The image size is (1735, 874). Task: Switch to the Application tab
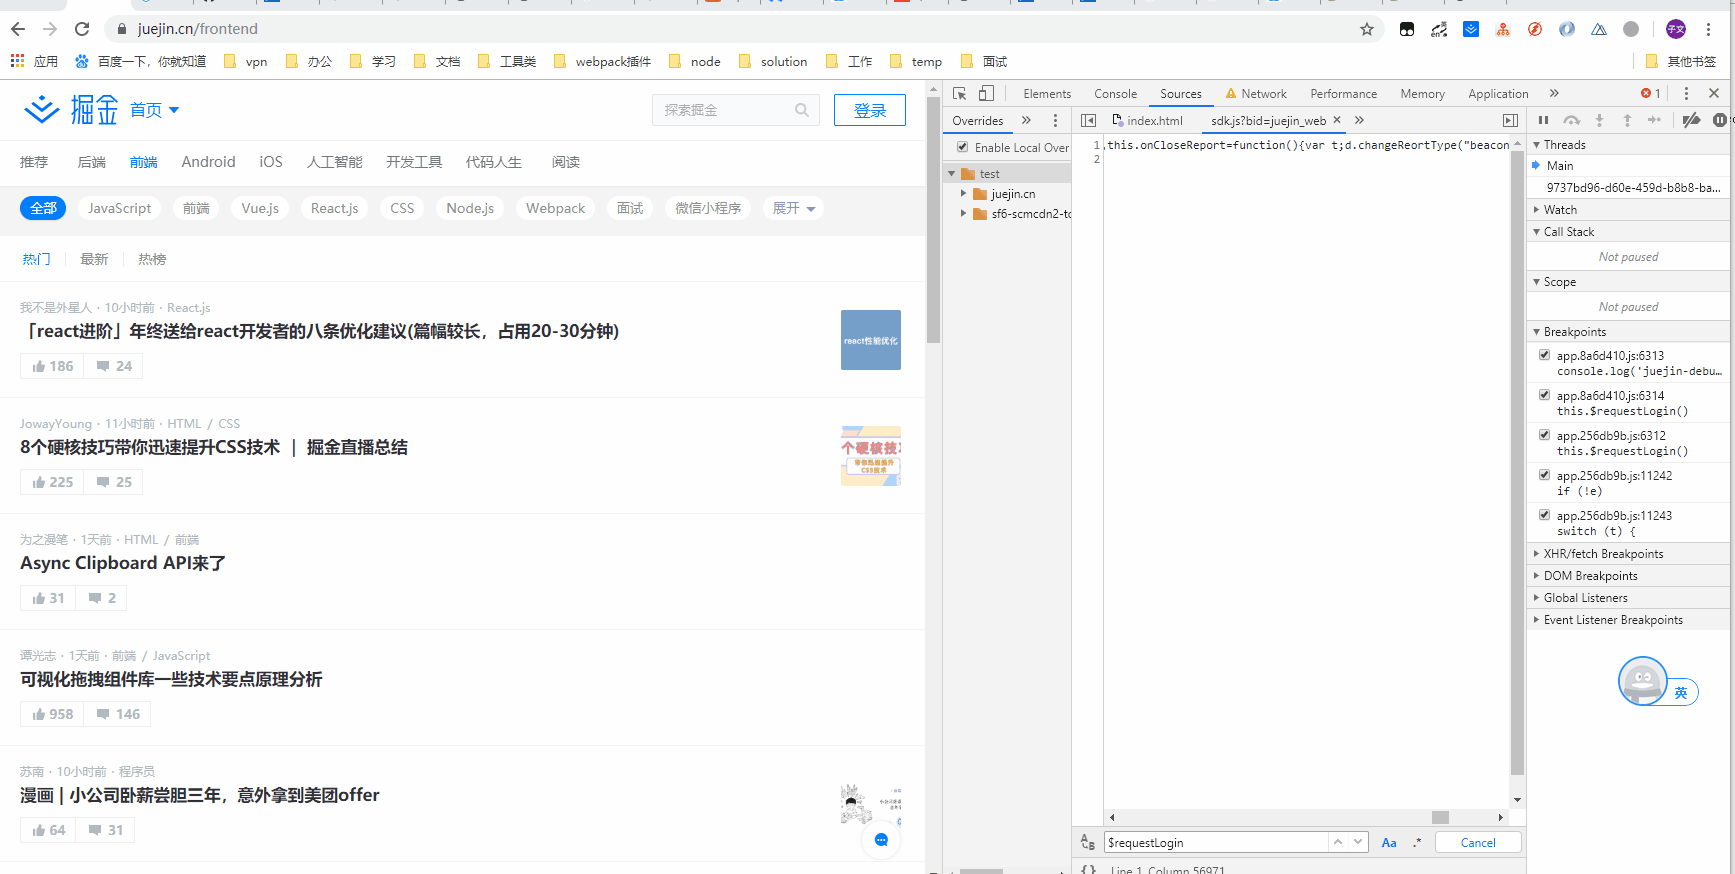click(x=1498, y=94)
